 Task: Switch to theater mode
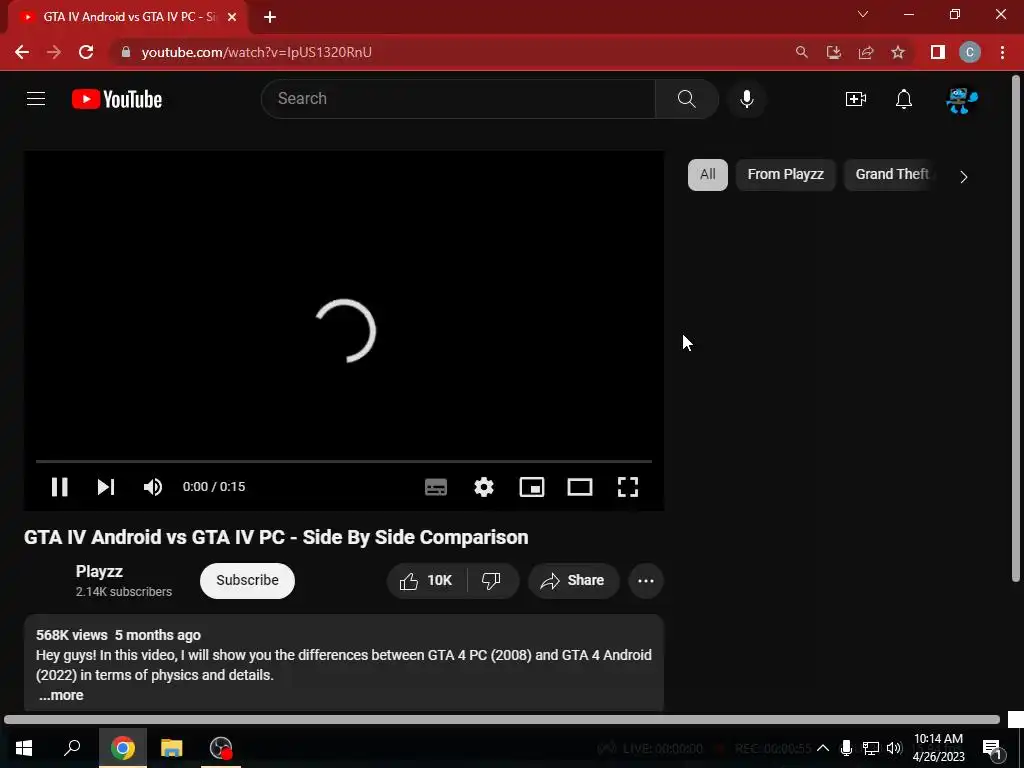click(580, 487)
